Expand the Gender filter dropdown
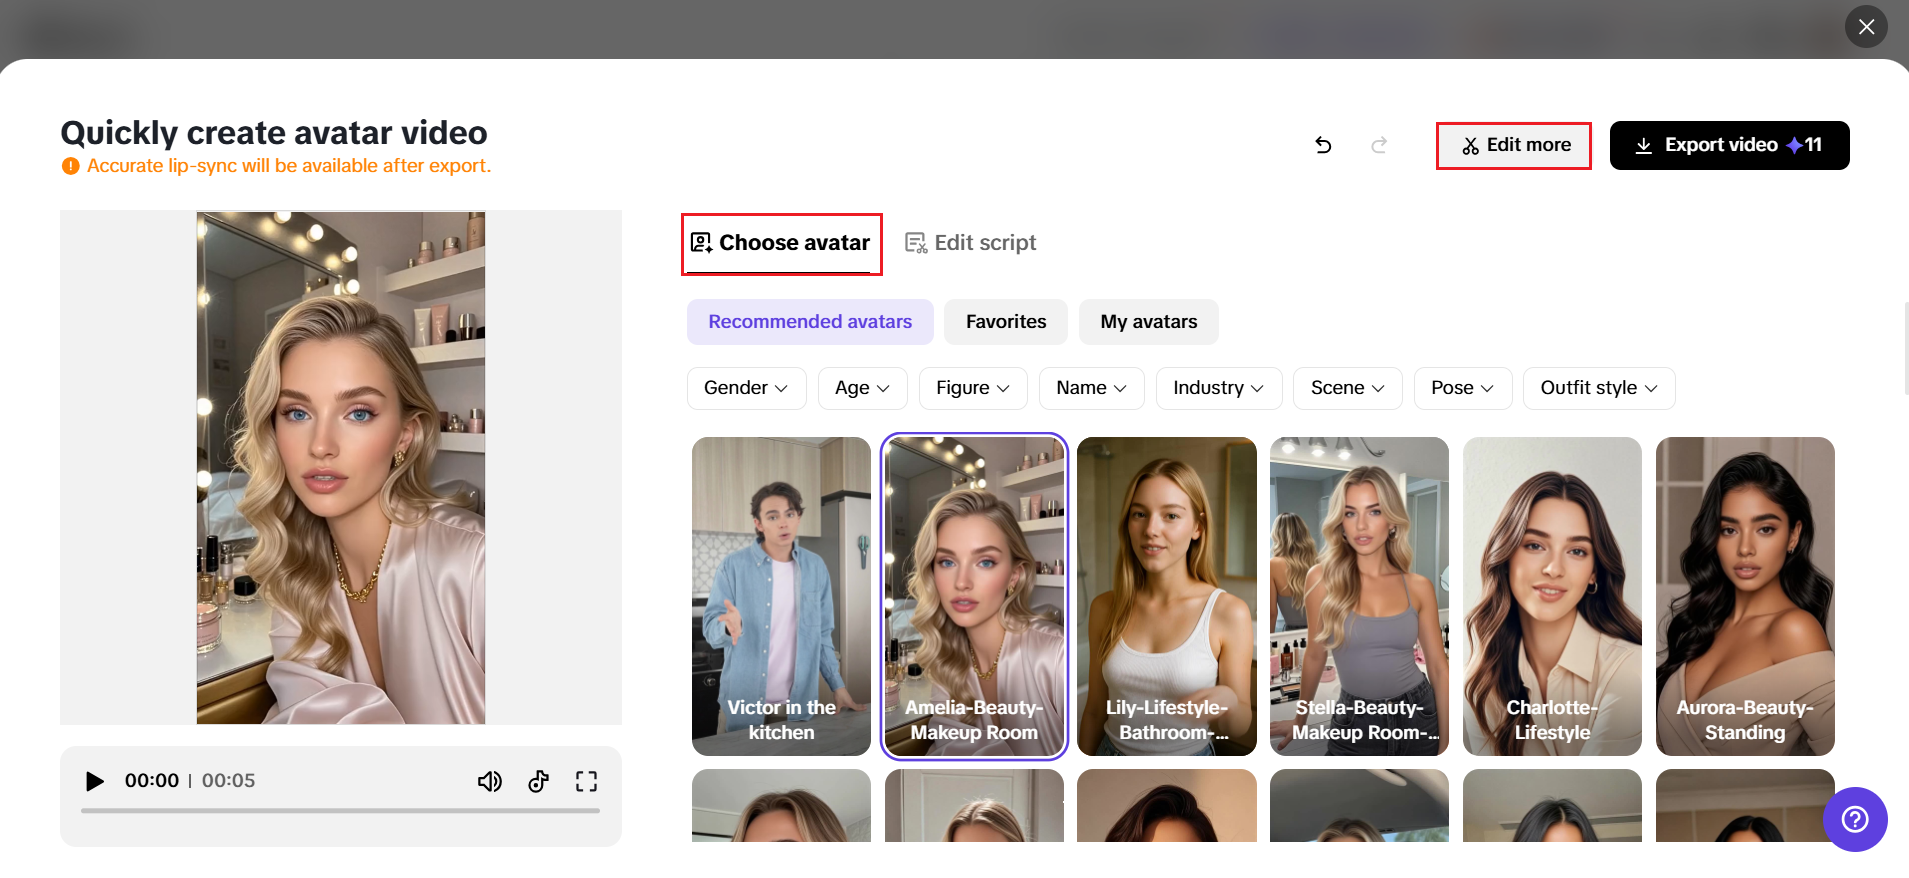Viewport: 1909px width, 878px height. [x=746, y=388]
